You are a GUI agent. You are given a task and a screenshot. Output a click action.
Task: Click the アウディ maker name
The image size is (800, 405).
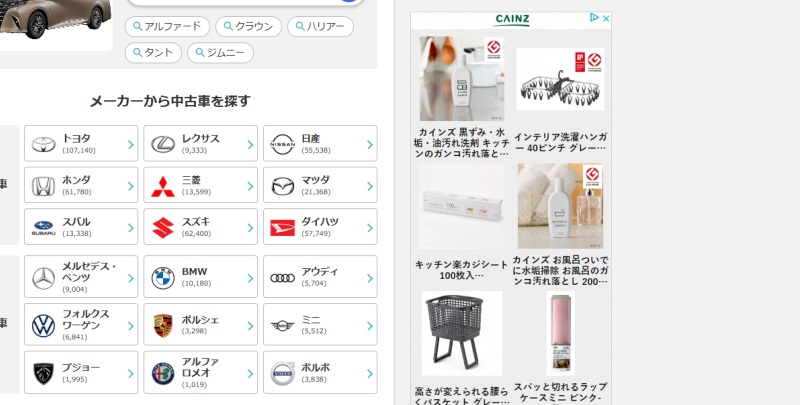pyautogui.click(x=319, y=272)
